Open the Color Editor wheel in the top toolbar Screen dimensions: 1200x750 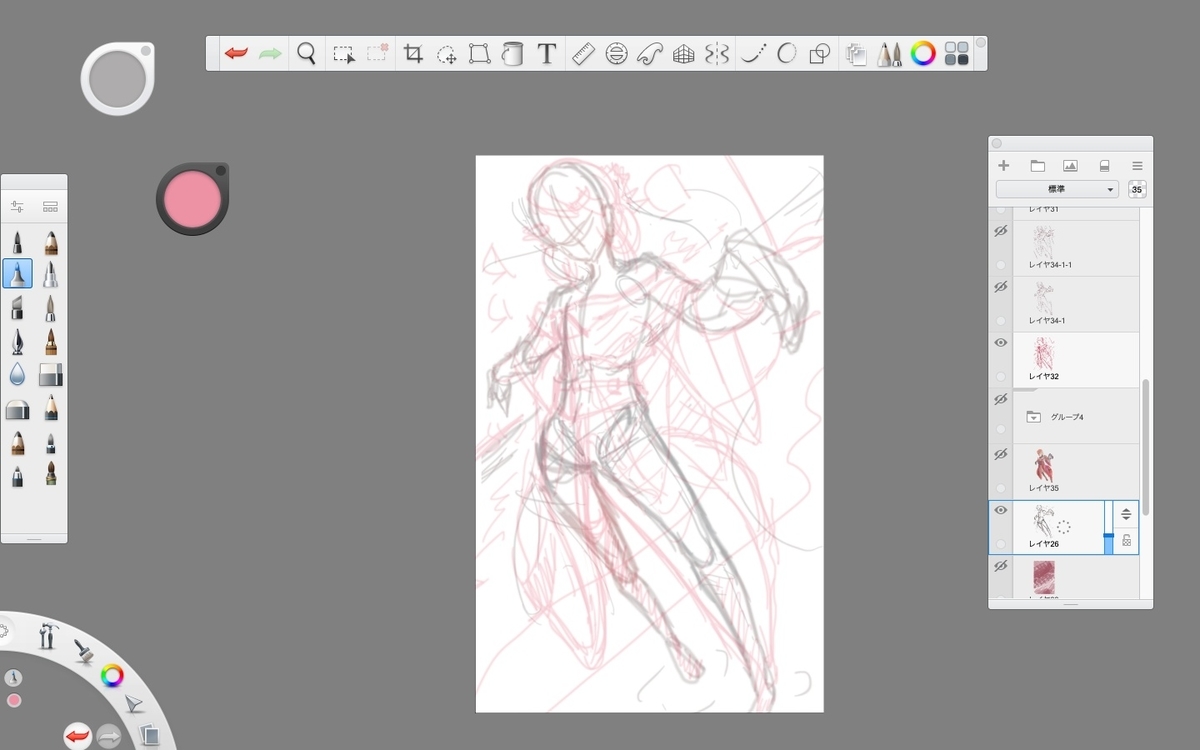tap(923, 54)
